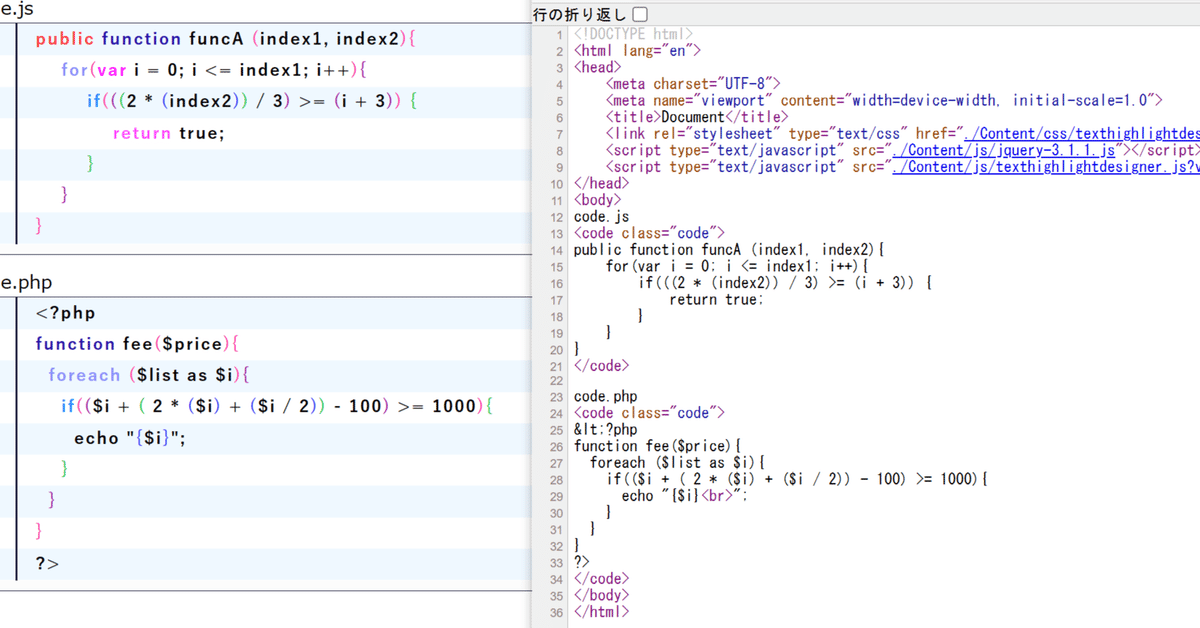Click the rendered 'echo "{$i}";' line
This screenshot has width=1200, height=628.
[131, 438]
